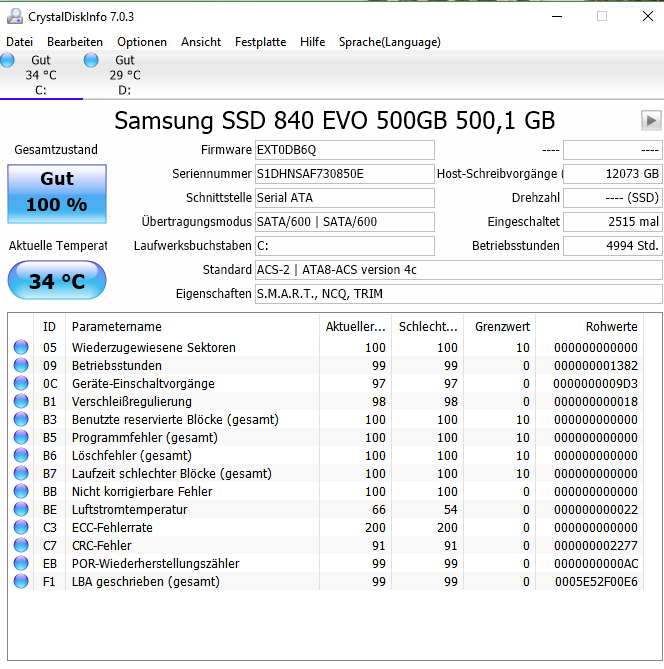Image resolution: width=664 pixels, height=669 pixels.
Task: Click status orb for Benutzte reservierte Blöcke
Action: [21, 419]
